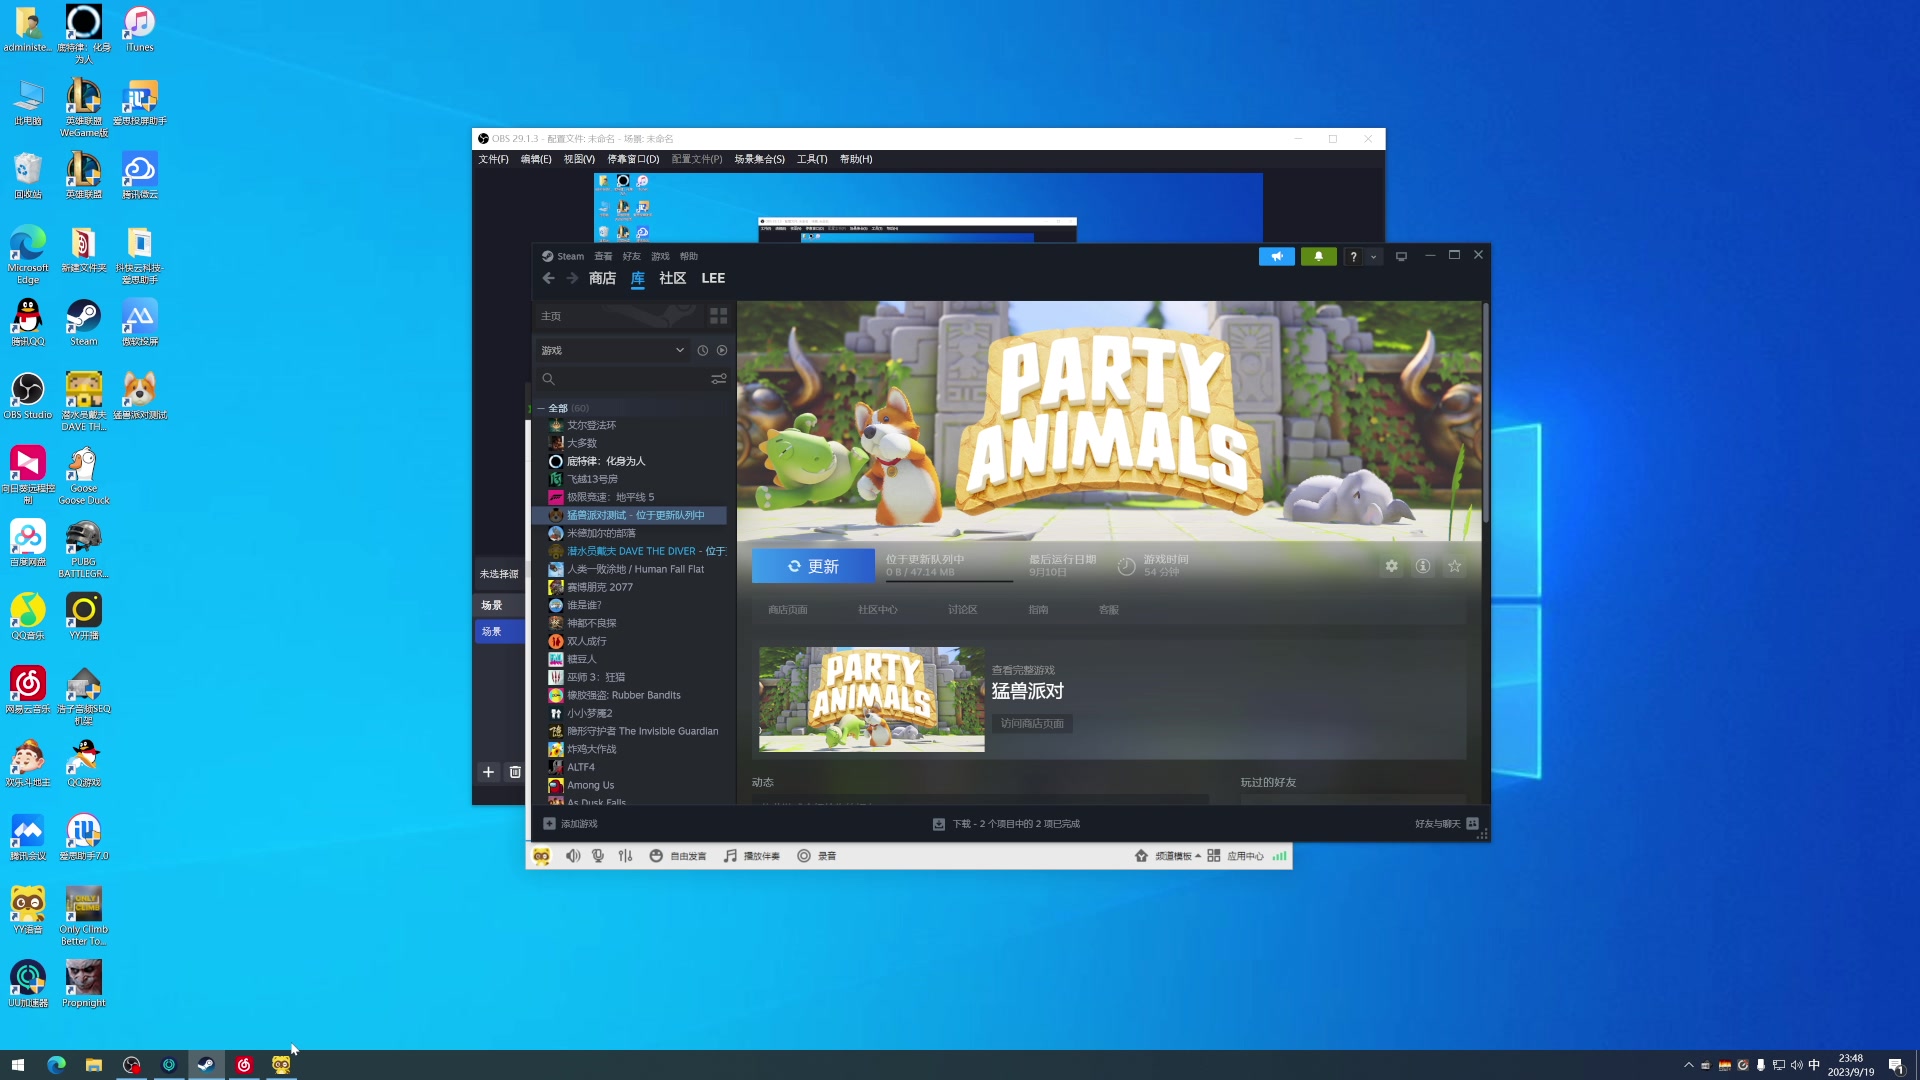This screenshot has height=1080, width=1920.
Task: Toggle ready-to-play filter icon in library
Action: pyautogui.click(x=722, y=351)
